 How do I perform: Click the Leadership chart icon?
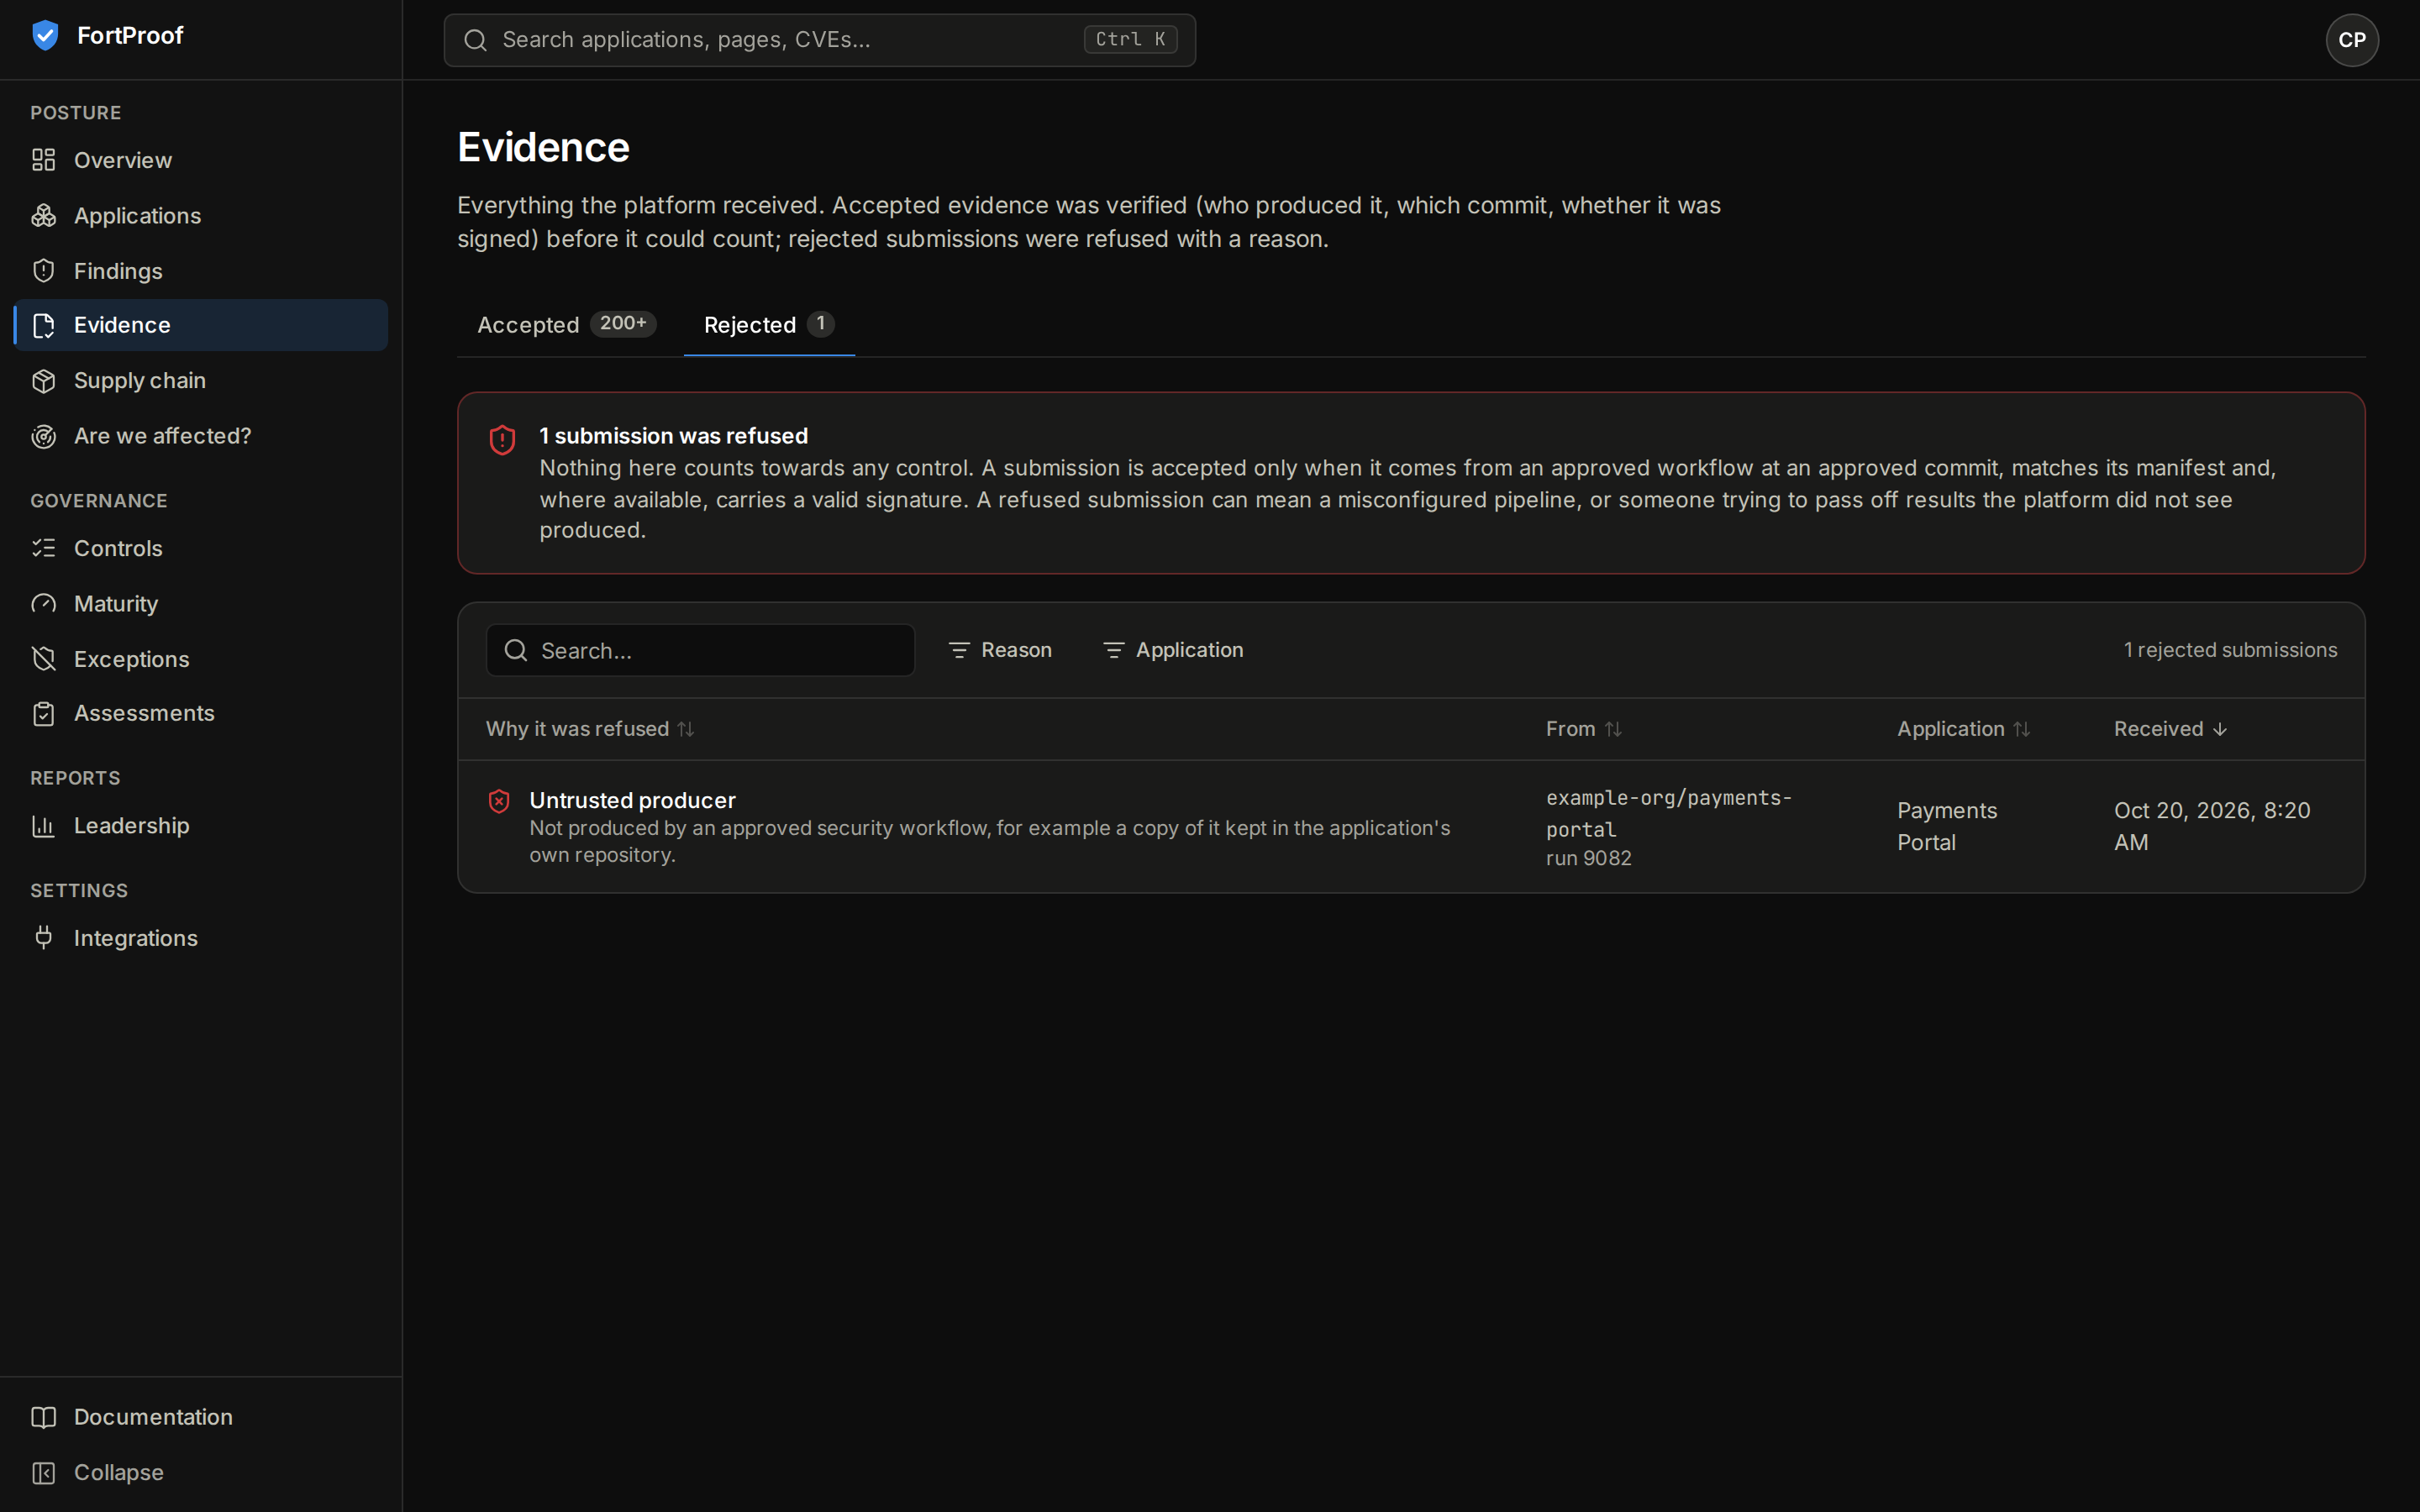click(43, 826)
